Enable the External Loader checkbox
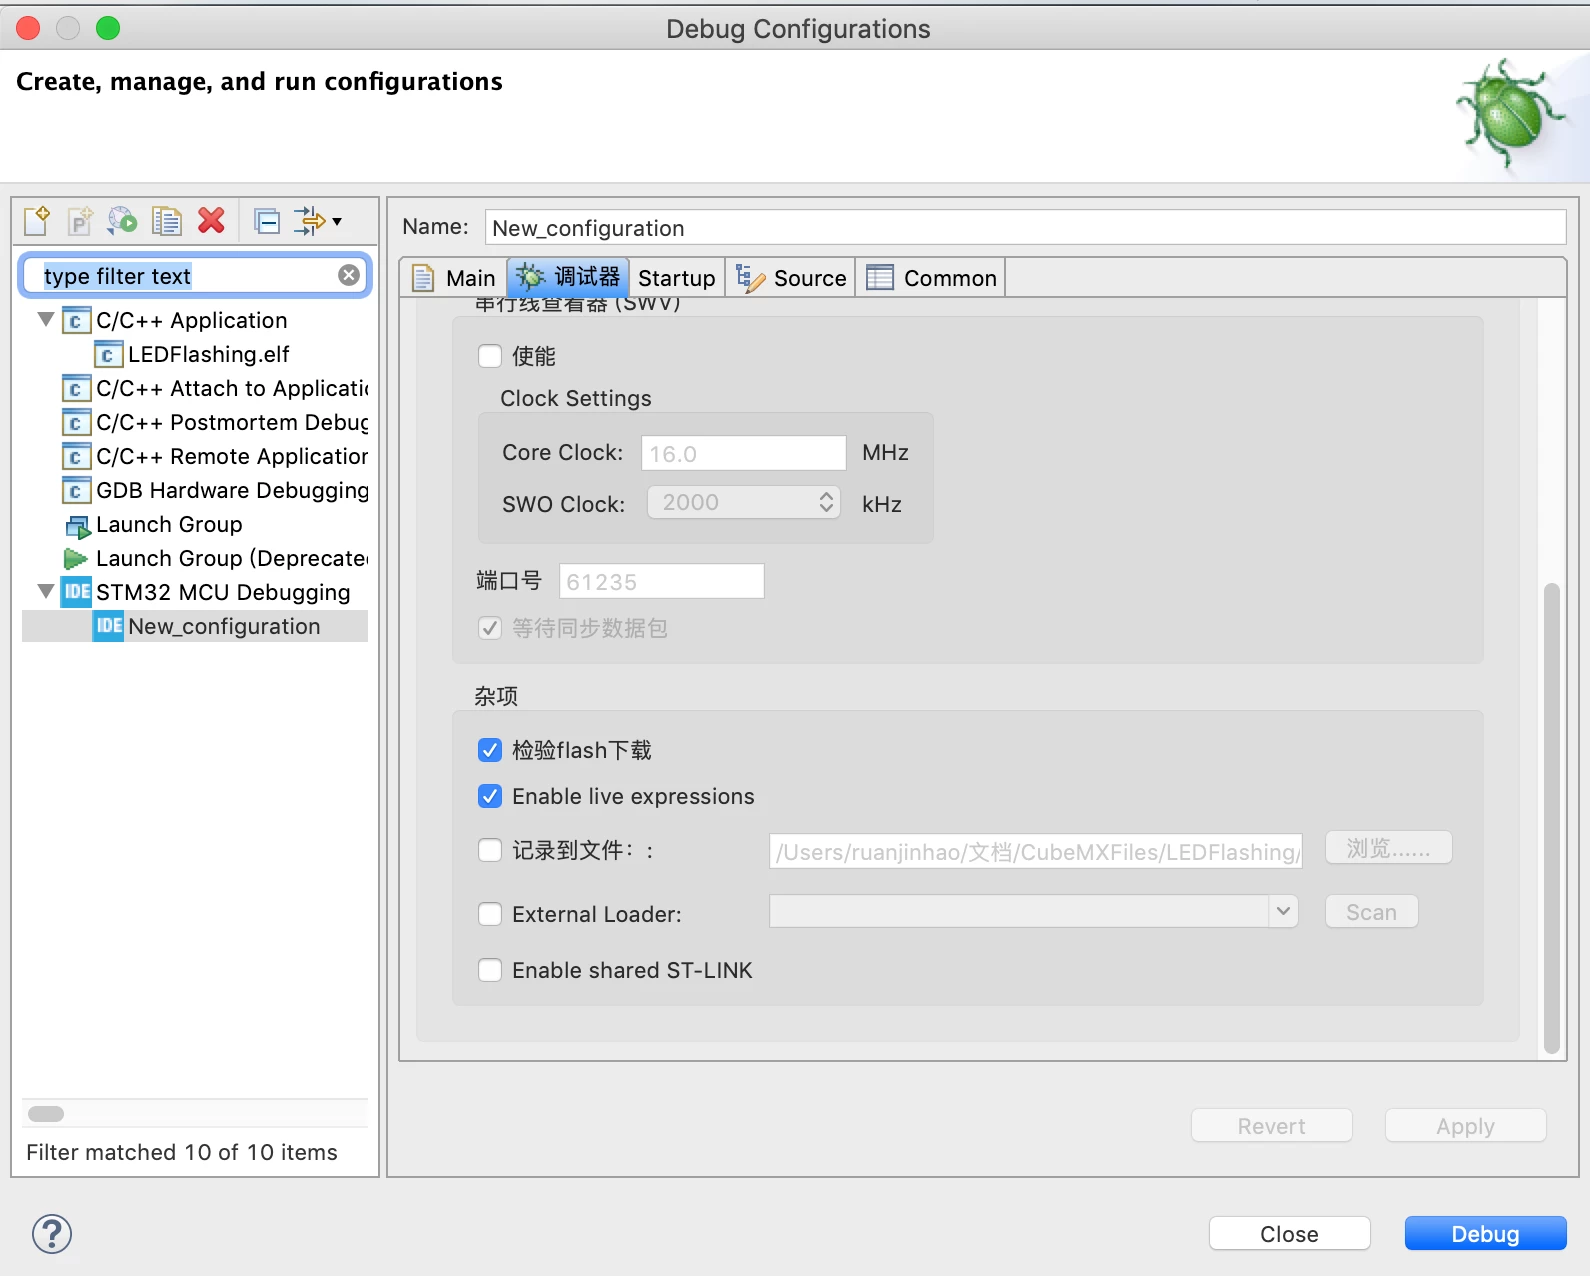This screenshot has width=1590, height=1276. (x=490, y=914)
